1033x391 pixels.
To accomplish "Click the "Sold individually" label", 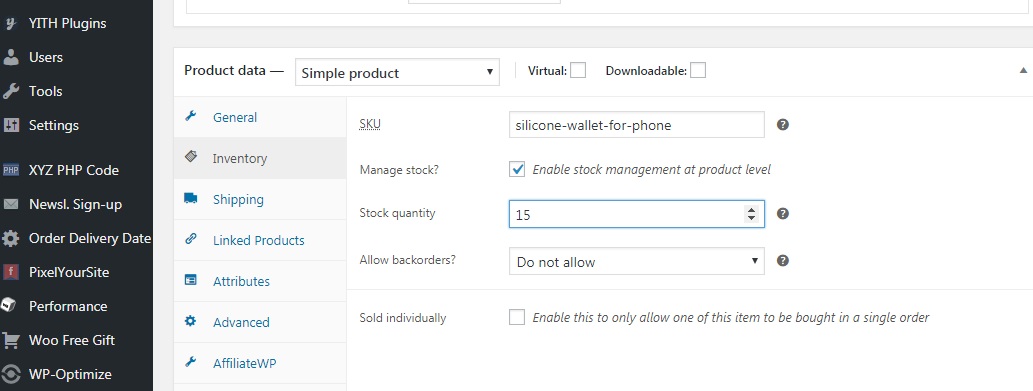I will [403, 318].
